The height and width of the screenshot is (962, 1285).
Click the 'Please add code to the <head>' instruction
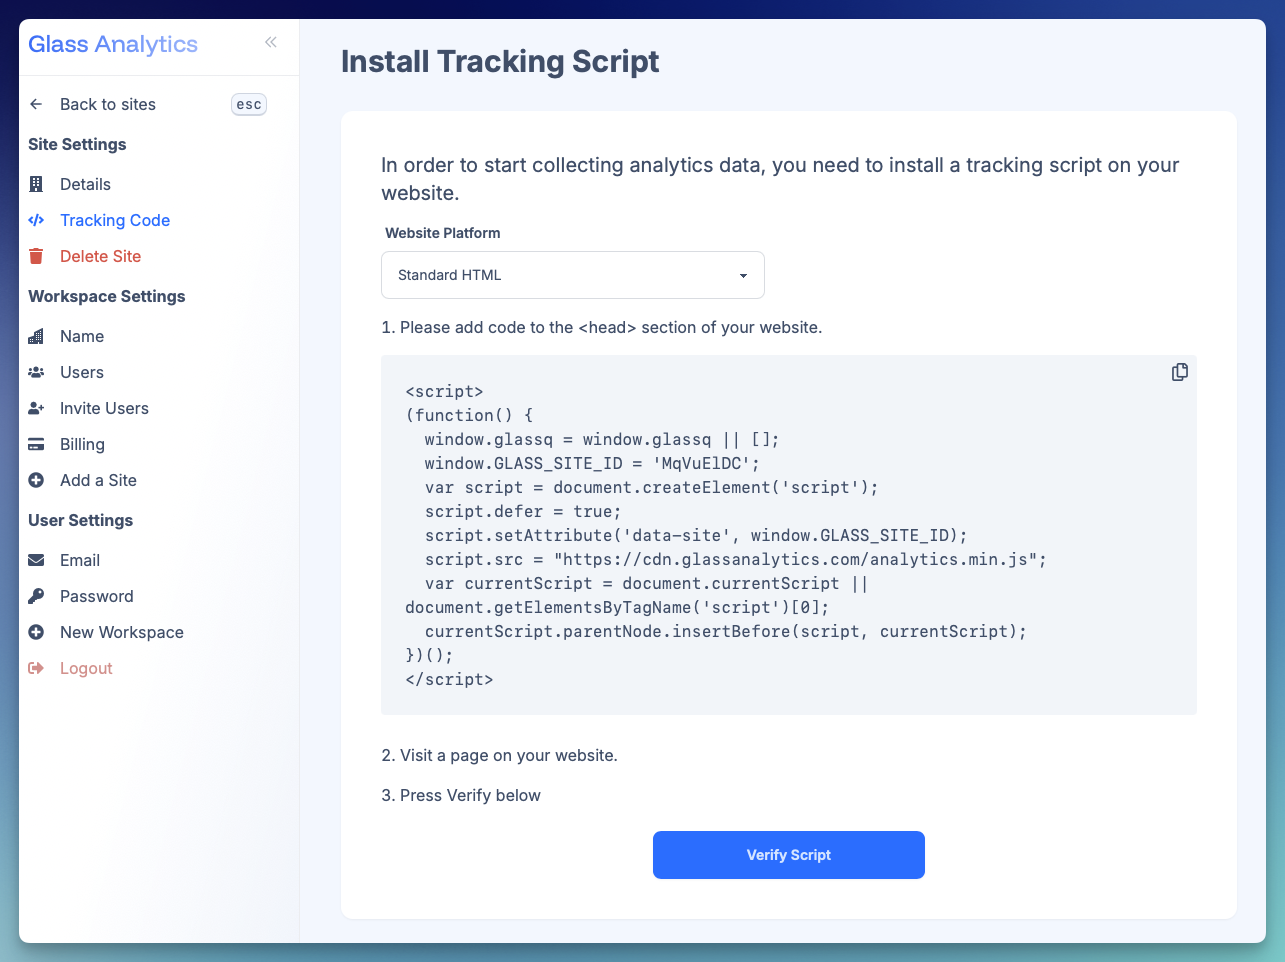click(602, 327)
